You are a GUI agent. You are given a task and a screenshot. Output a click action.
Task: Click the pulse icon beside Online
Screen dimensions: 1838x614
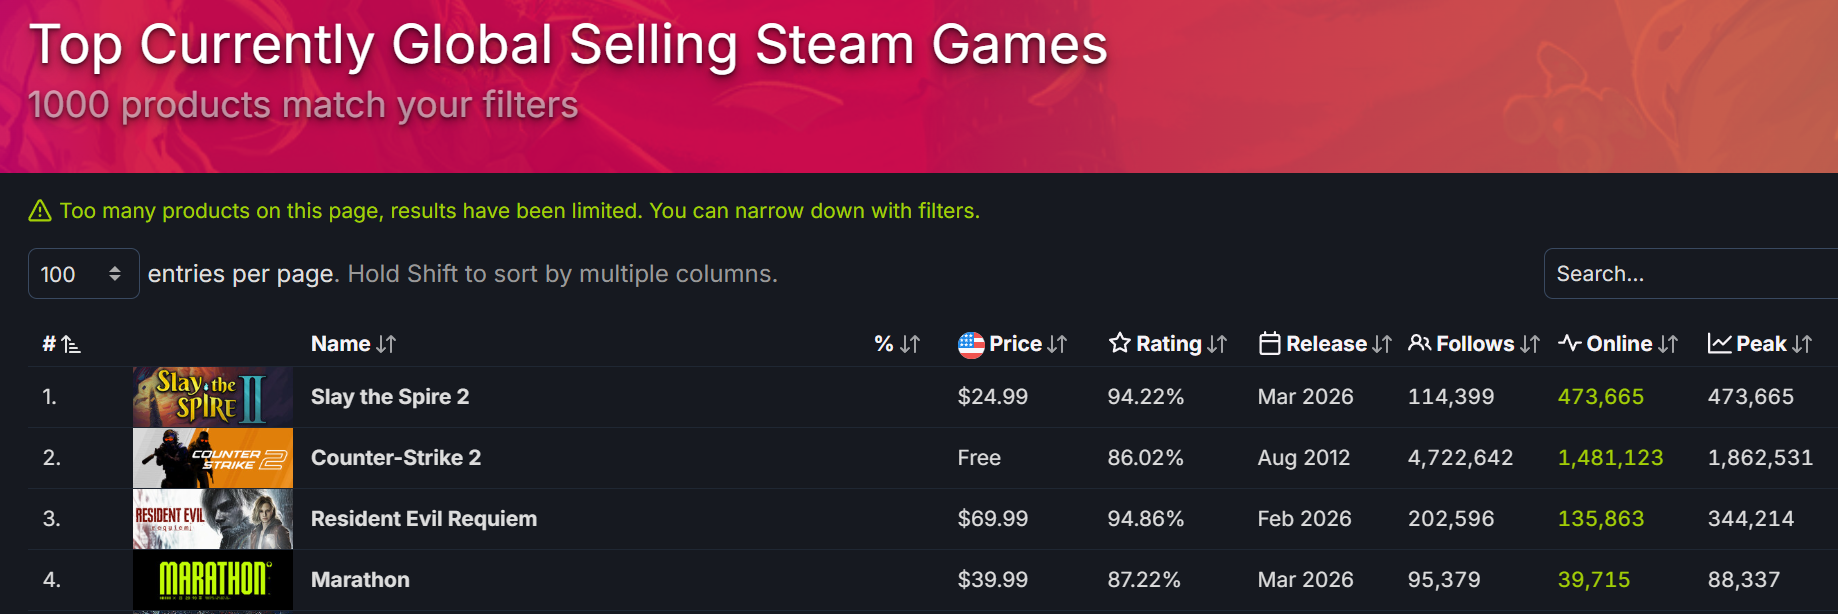[x=1569, y=344]
